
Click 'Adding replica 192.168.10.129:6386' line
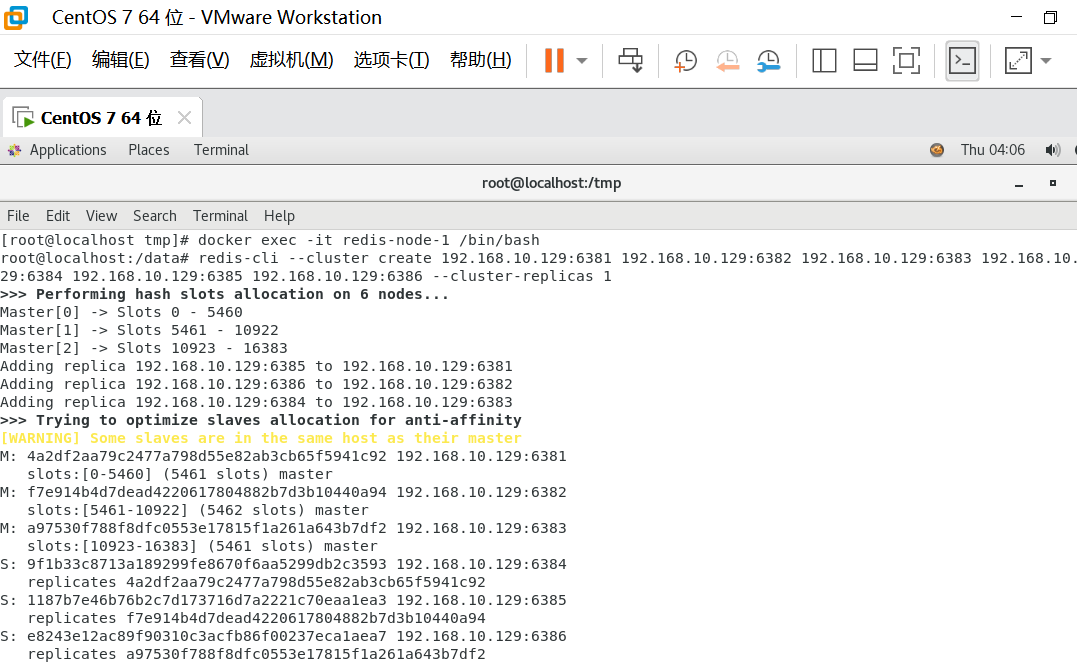pos(256,384)
